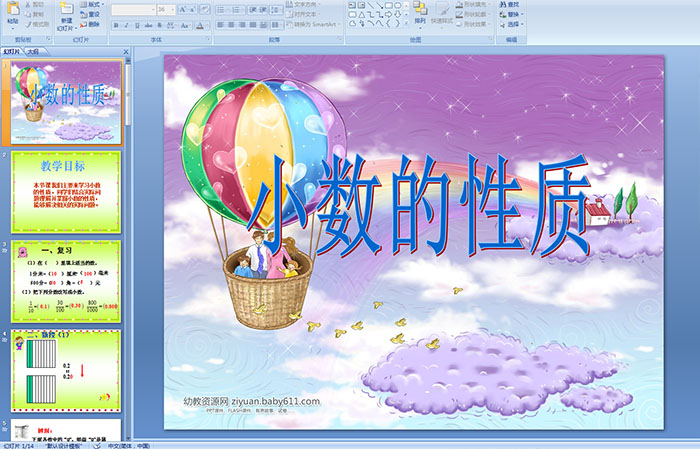Screen dimensions: 700x449
Task: Close the slides thumbnail pane
Action: (x=126, y=52)
